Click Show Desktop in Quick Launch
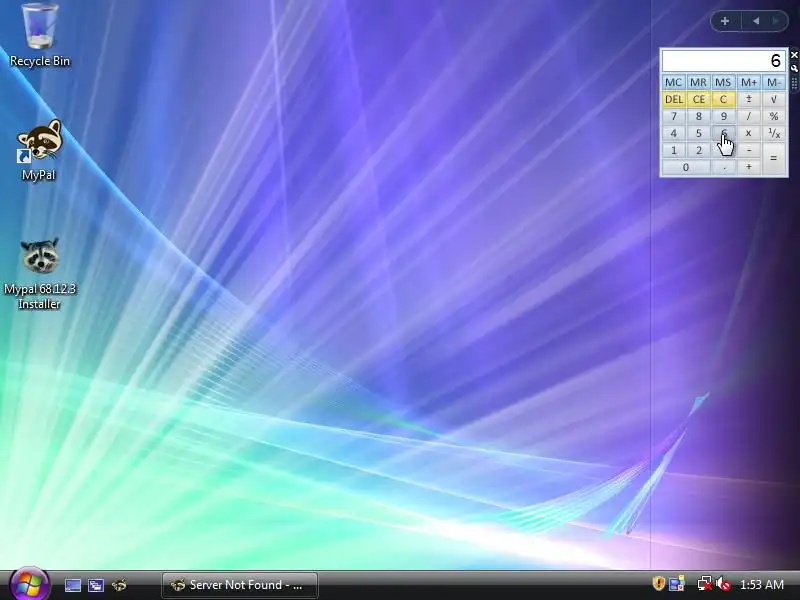 pyautogui.click(x=72, y=585)
